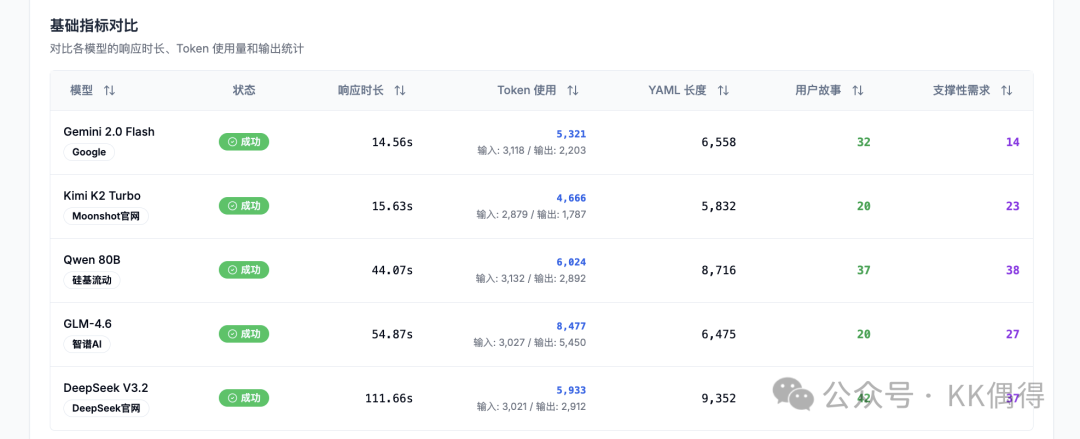This screenshot has height=439, width=1080.
Task: Click GLM-4.6 token usage 8,477
Action: tap(571, 326)
